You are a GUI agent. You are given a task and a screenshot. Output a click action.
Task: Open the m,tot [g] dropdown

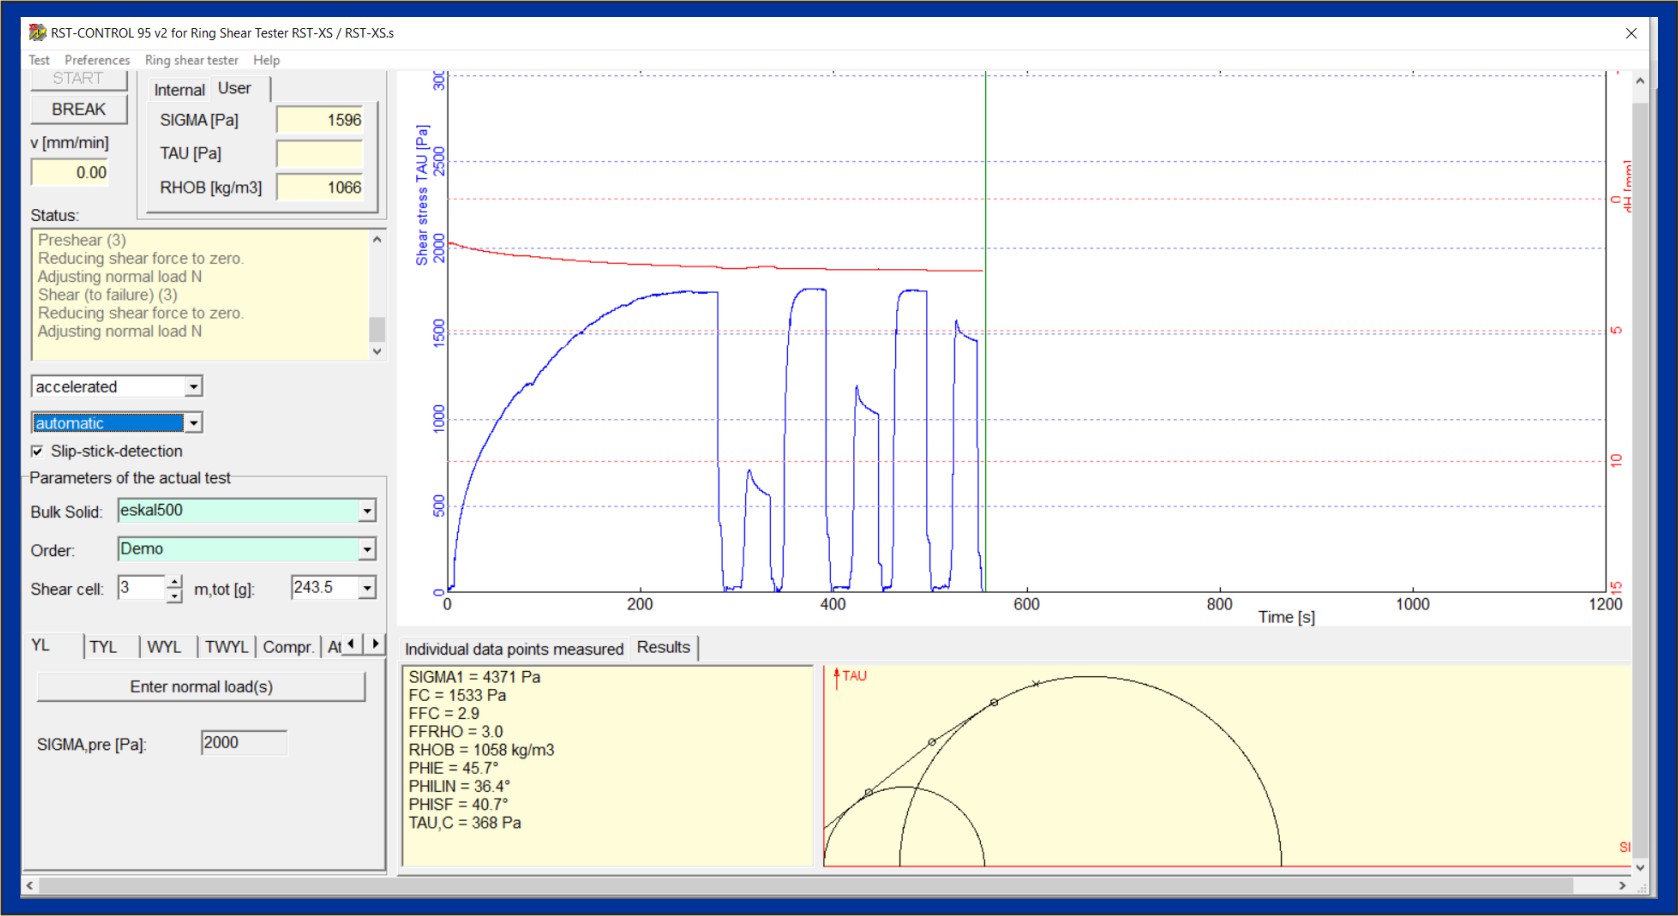click(367, 588)
